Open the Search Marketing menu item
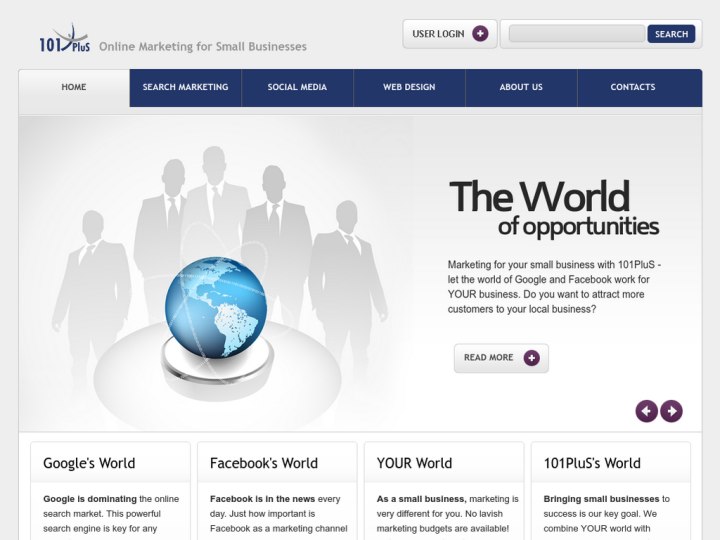720x540 pixels. pyautogui.click(x=185, y=88)
